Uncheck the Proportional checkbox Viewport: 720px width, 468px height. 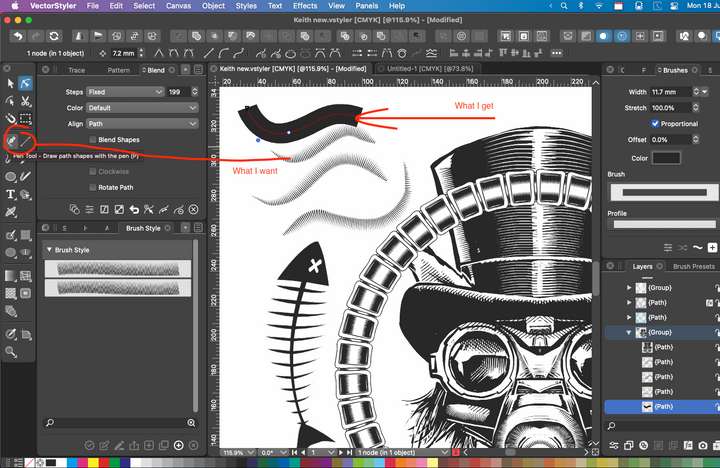click(655, 123)
